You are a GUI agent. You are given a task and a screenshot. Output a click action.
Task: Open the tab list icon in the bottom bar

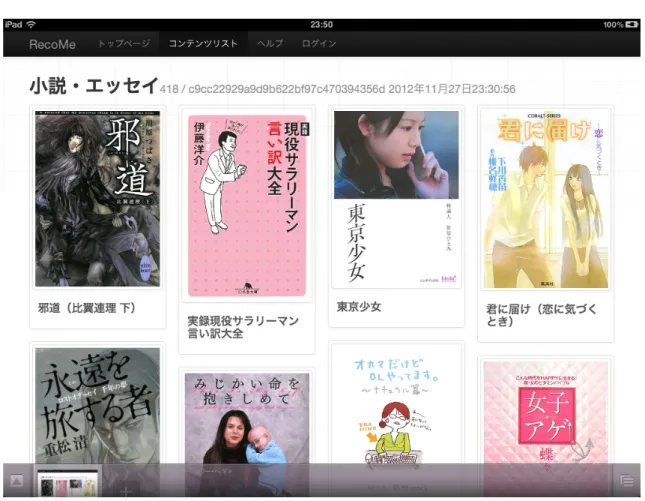pos(627,480)
